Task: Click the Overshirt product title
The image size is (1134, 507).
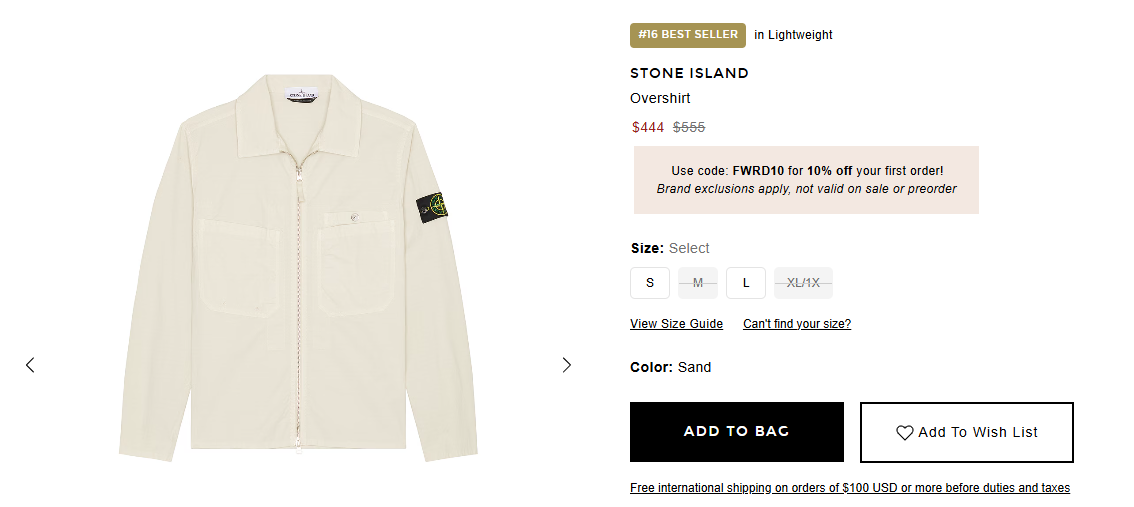Action: pos(660,98)
